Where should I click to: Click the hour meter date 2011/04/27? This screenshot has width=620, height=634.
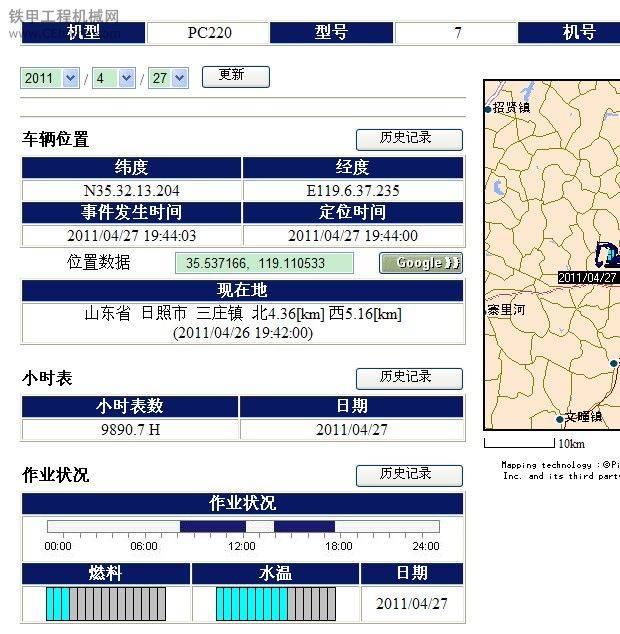[x=351, y=429]
